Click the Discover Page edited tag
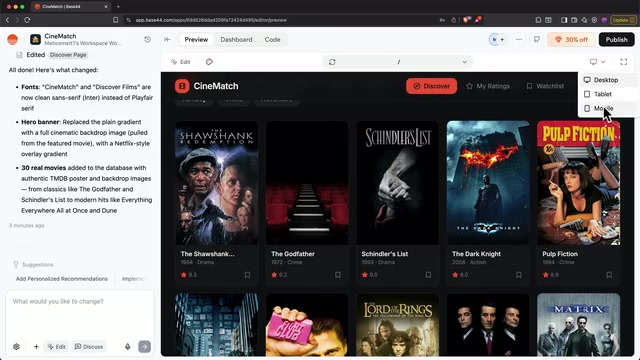The image size is (640, 360). tap(68, 55)
